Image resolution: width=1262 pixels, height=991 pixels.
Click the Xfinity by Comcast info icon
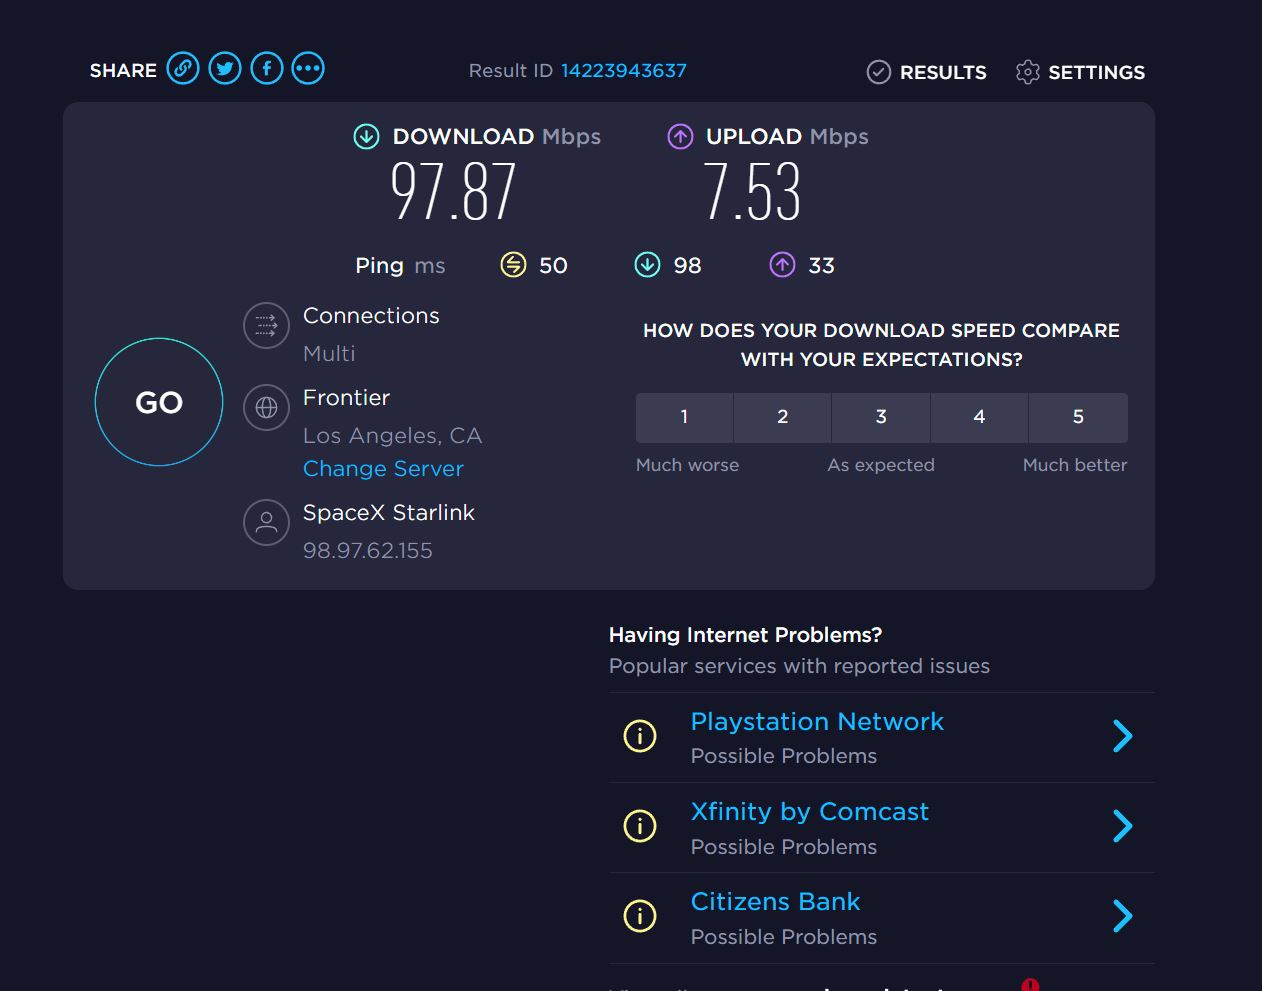click(640, 826)
